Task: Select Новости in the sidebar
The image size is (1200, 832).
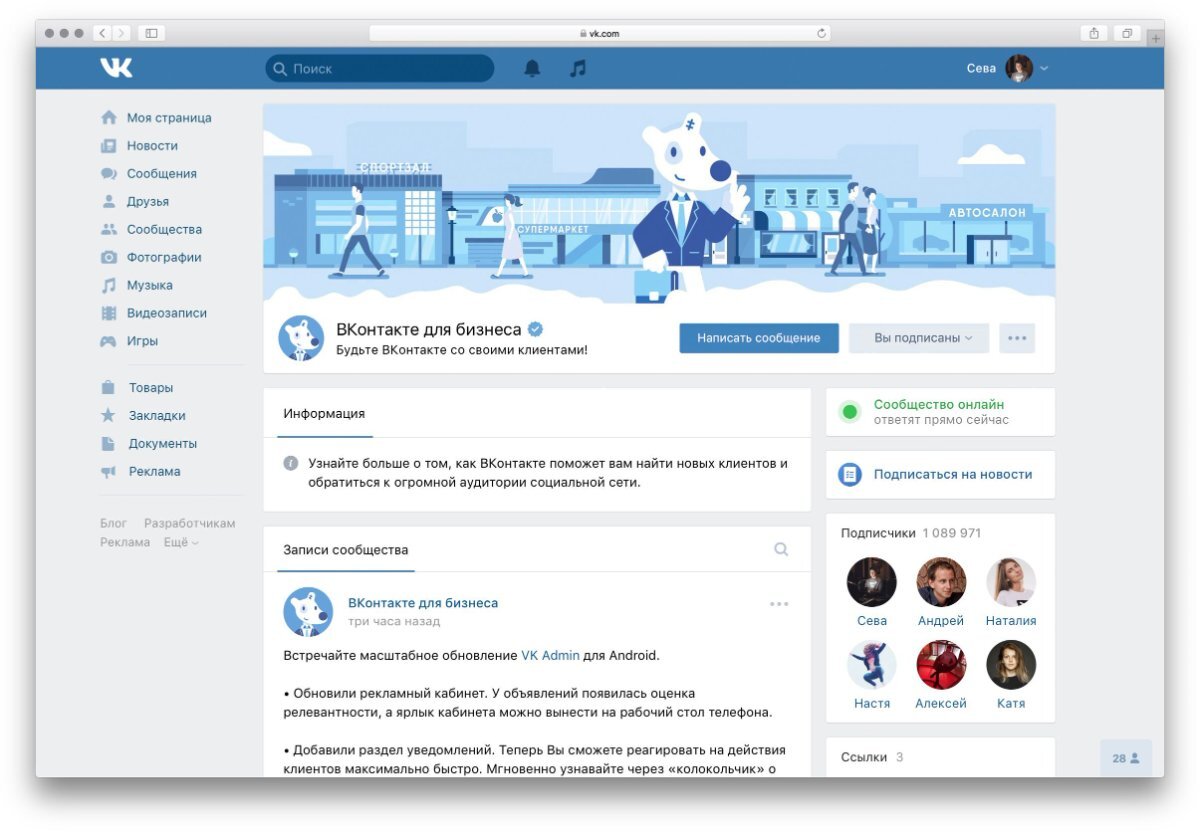Action: coord(149,145)
